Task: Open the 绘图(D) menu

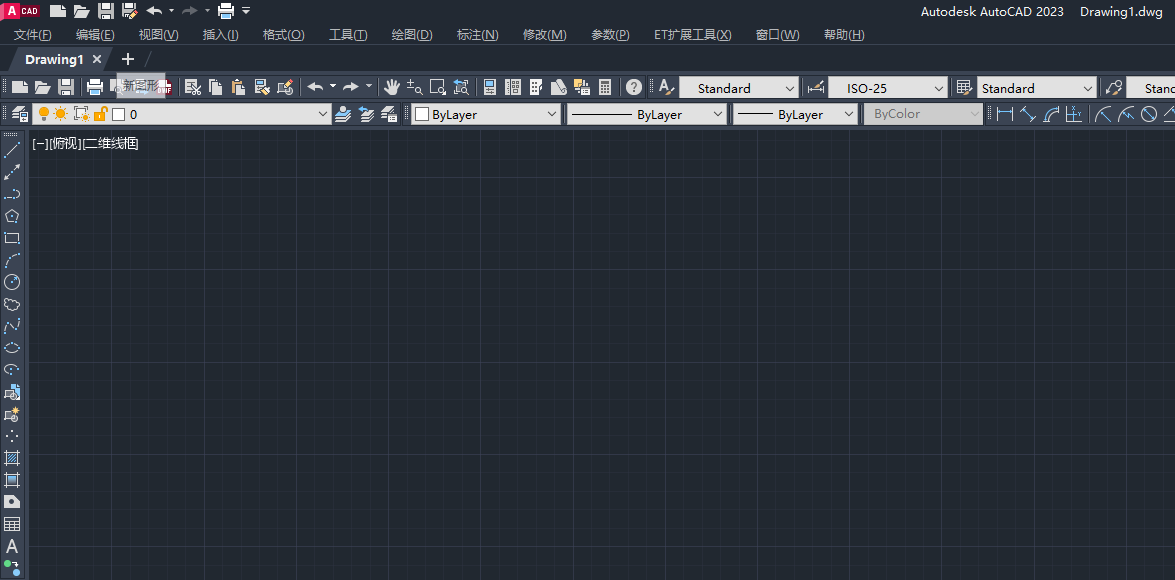Action: (411, 35)
